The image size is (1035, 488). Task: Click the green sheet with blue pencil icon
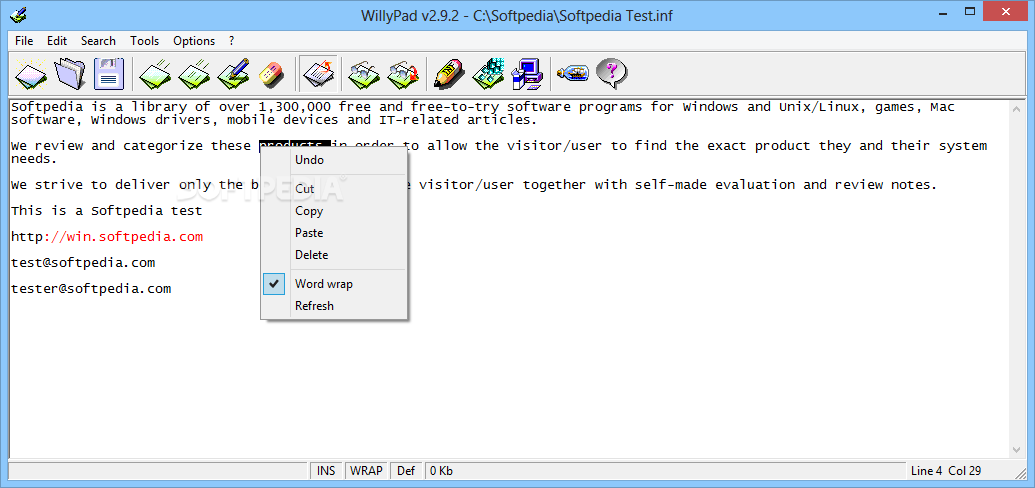point(234,73)
